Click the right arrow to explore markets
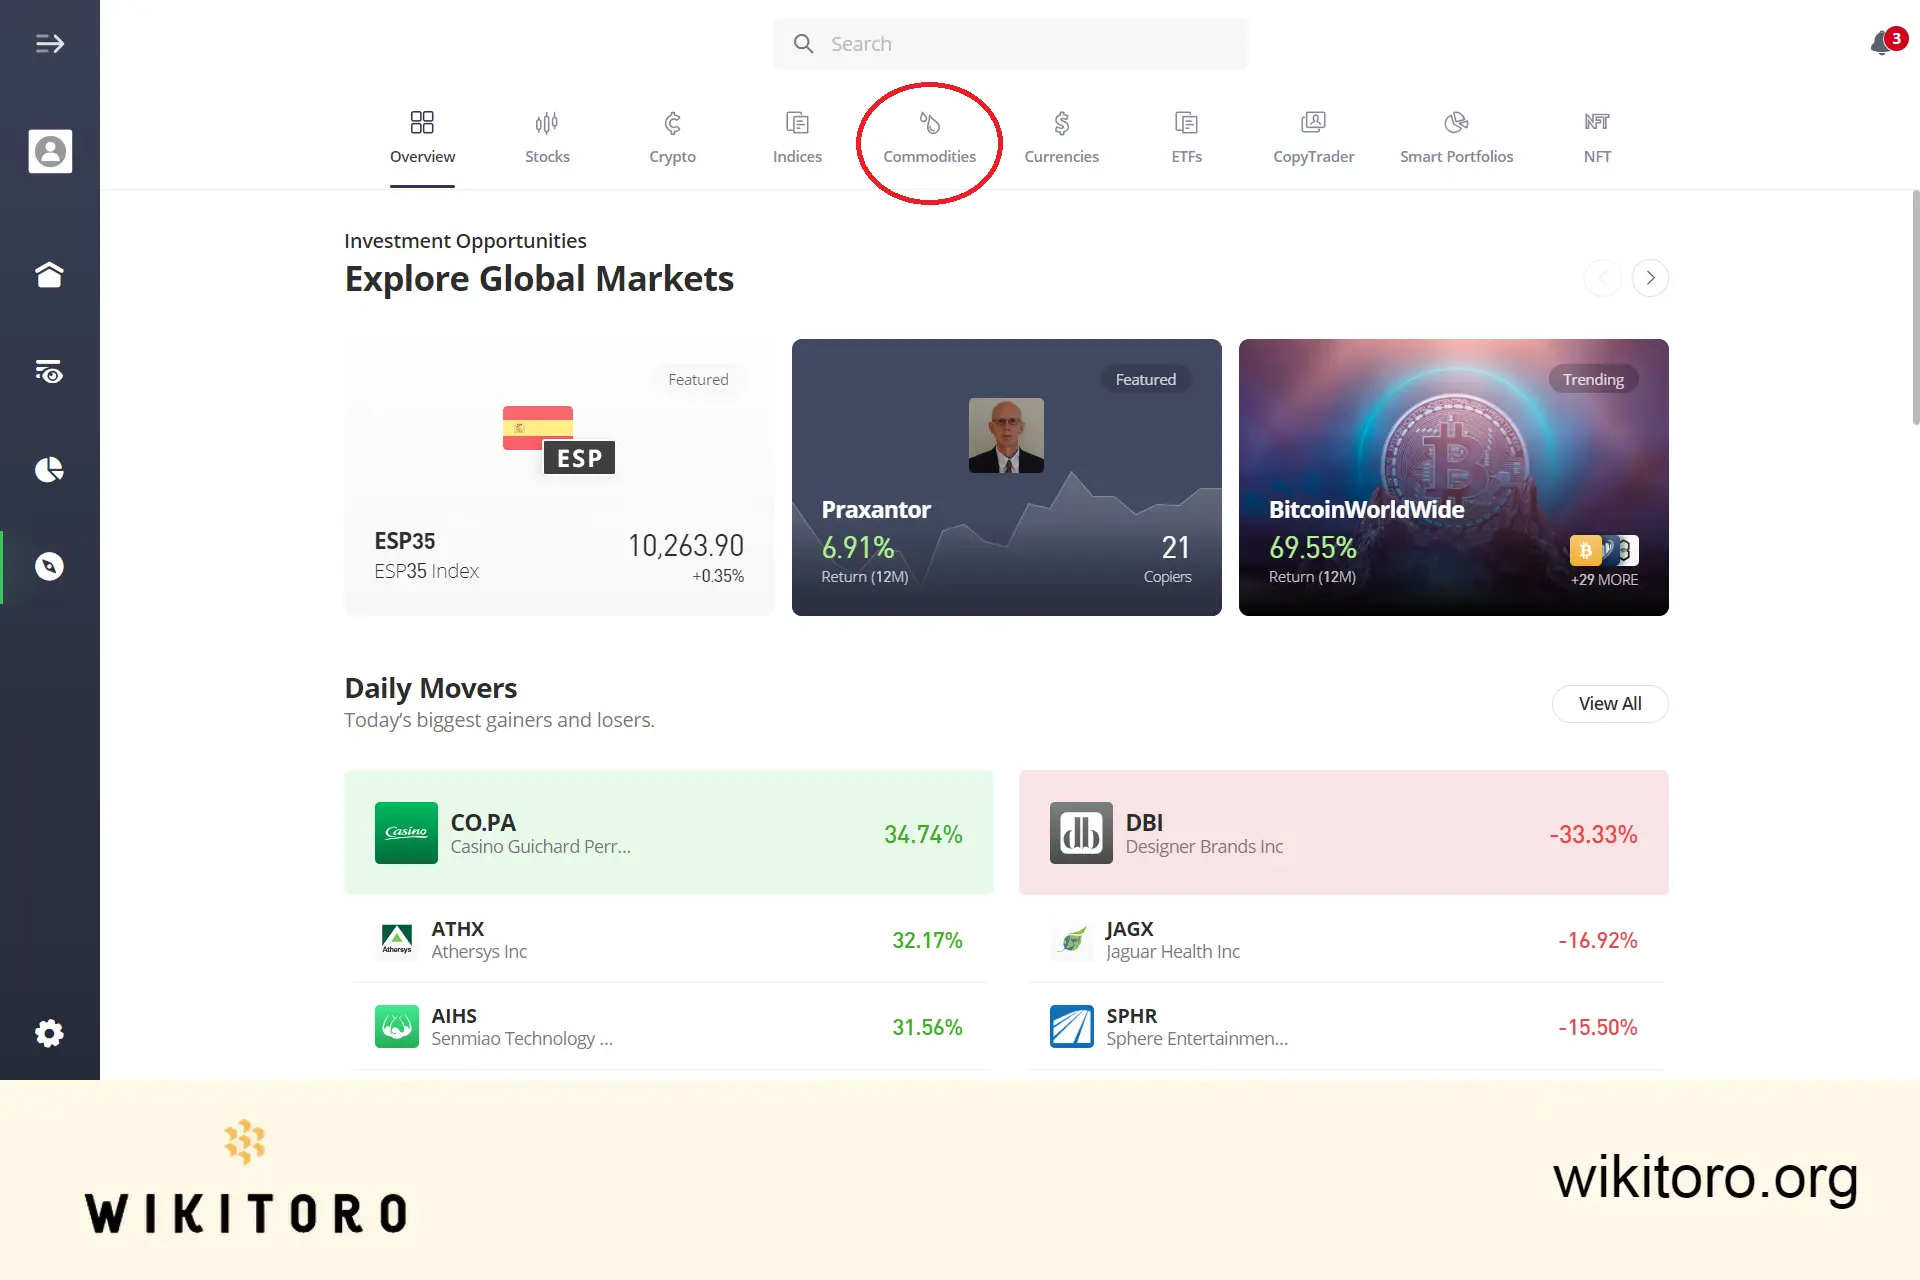This screenshot has height=1280, width=1920. click(1650, 277)
